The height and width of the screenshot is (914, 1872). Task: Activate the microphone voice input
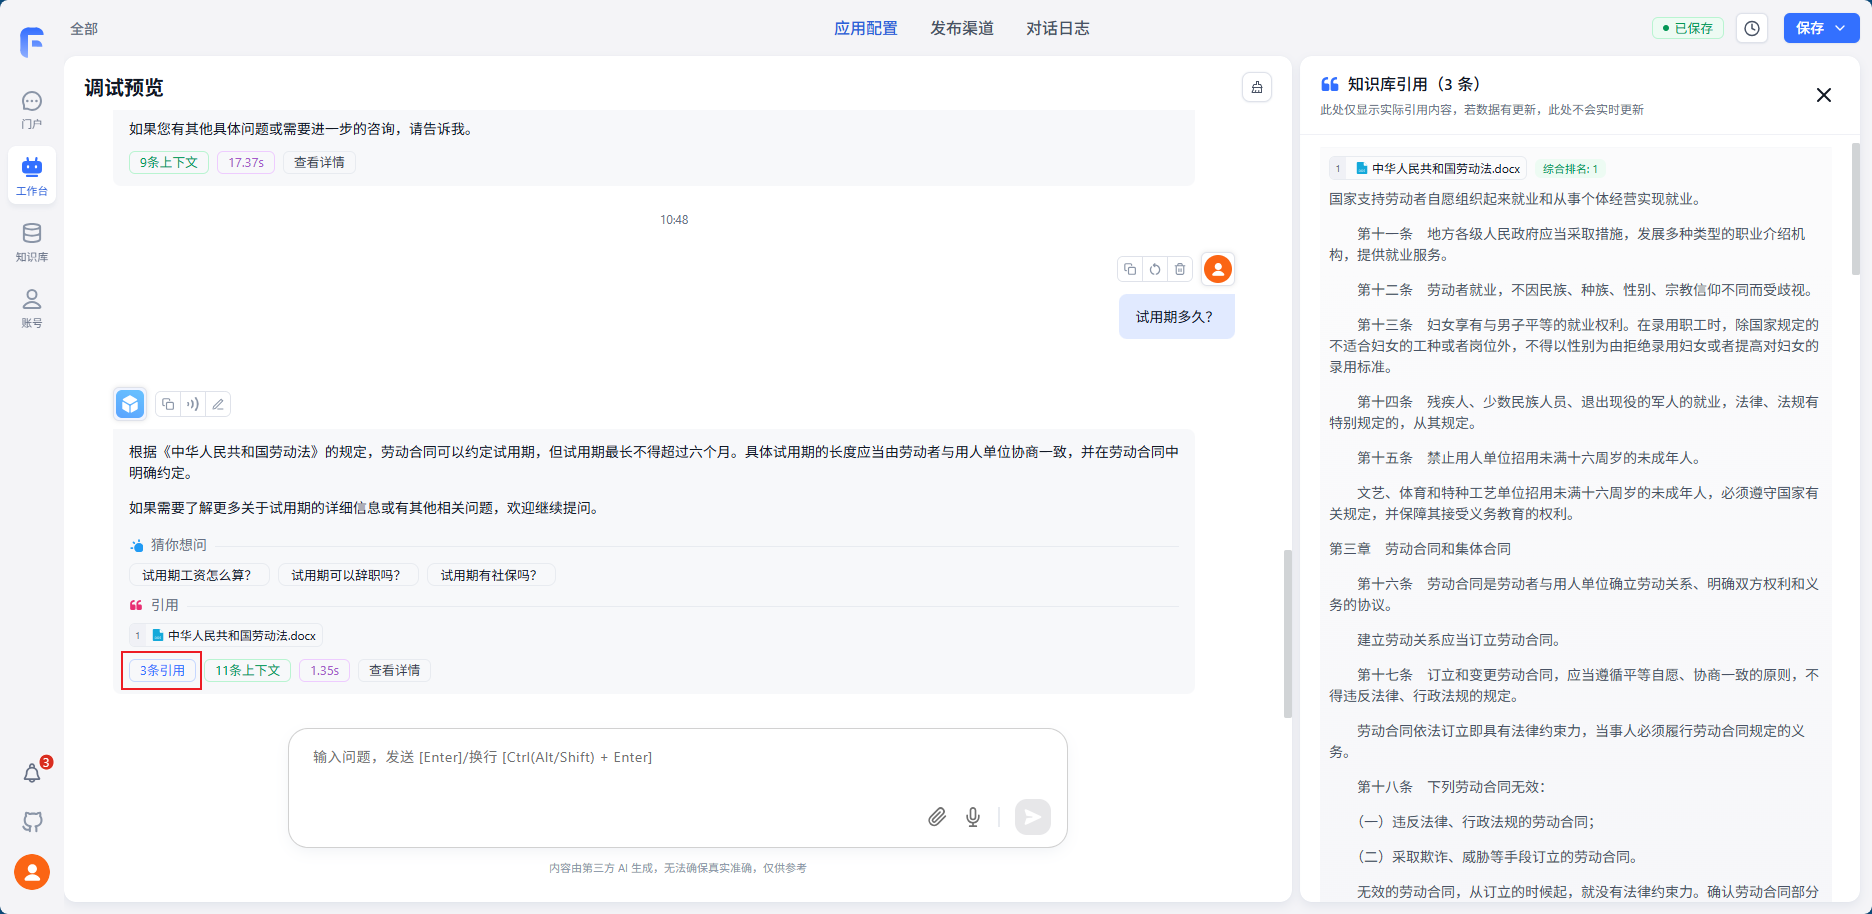pyautogui.click(x=972, y=817)
